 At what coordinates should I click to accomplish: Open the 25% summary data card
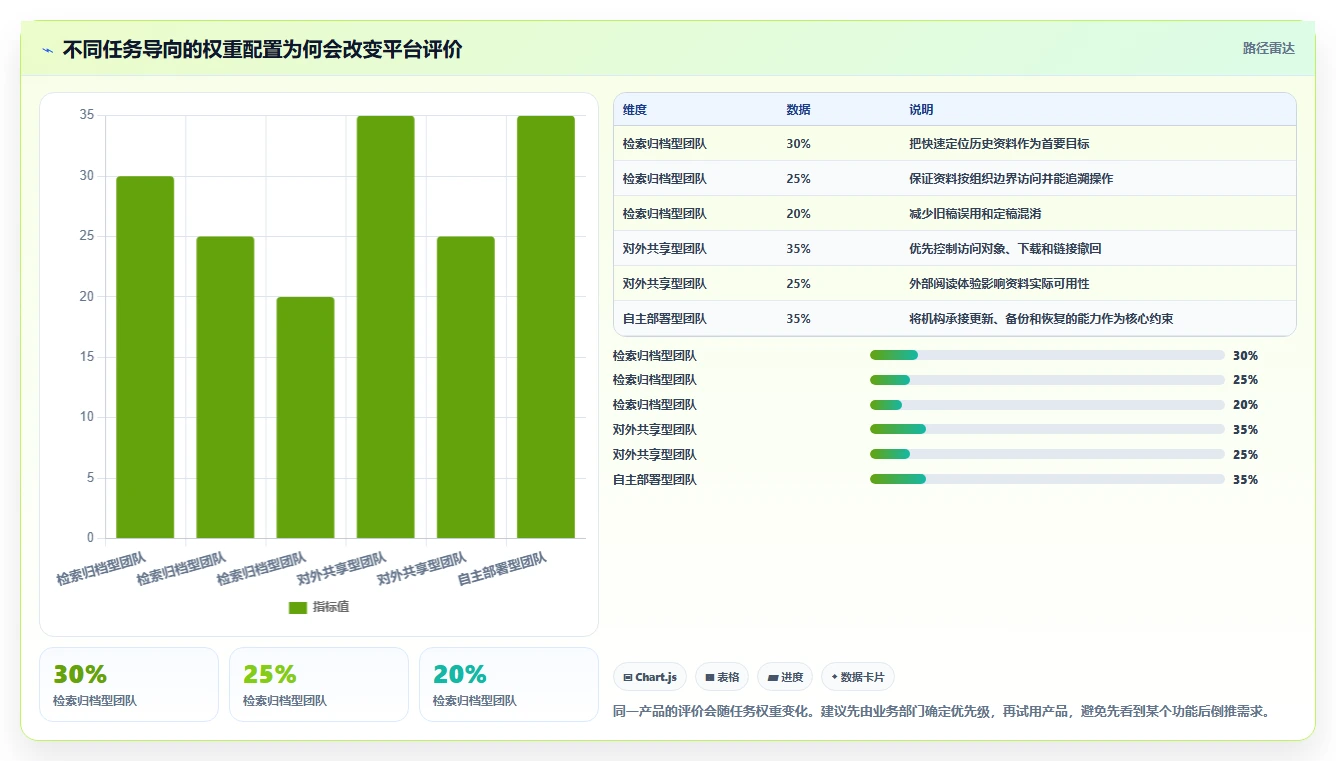pos(319,684)
